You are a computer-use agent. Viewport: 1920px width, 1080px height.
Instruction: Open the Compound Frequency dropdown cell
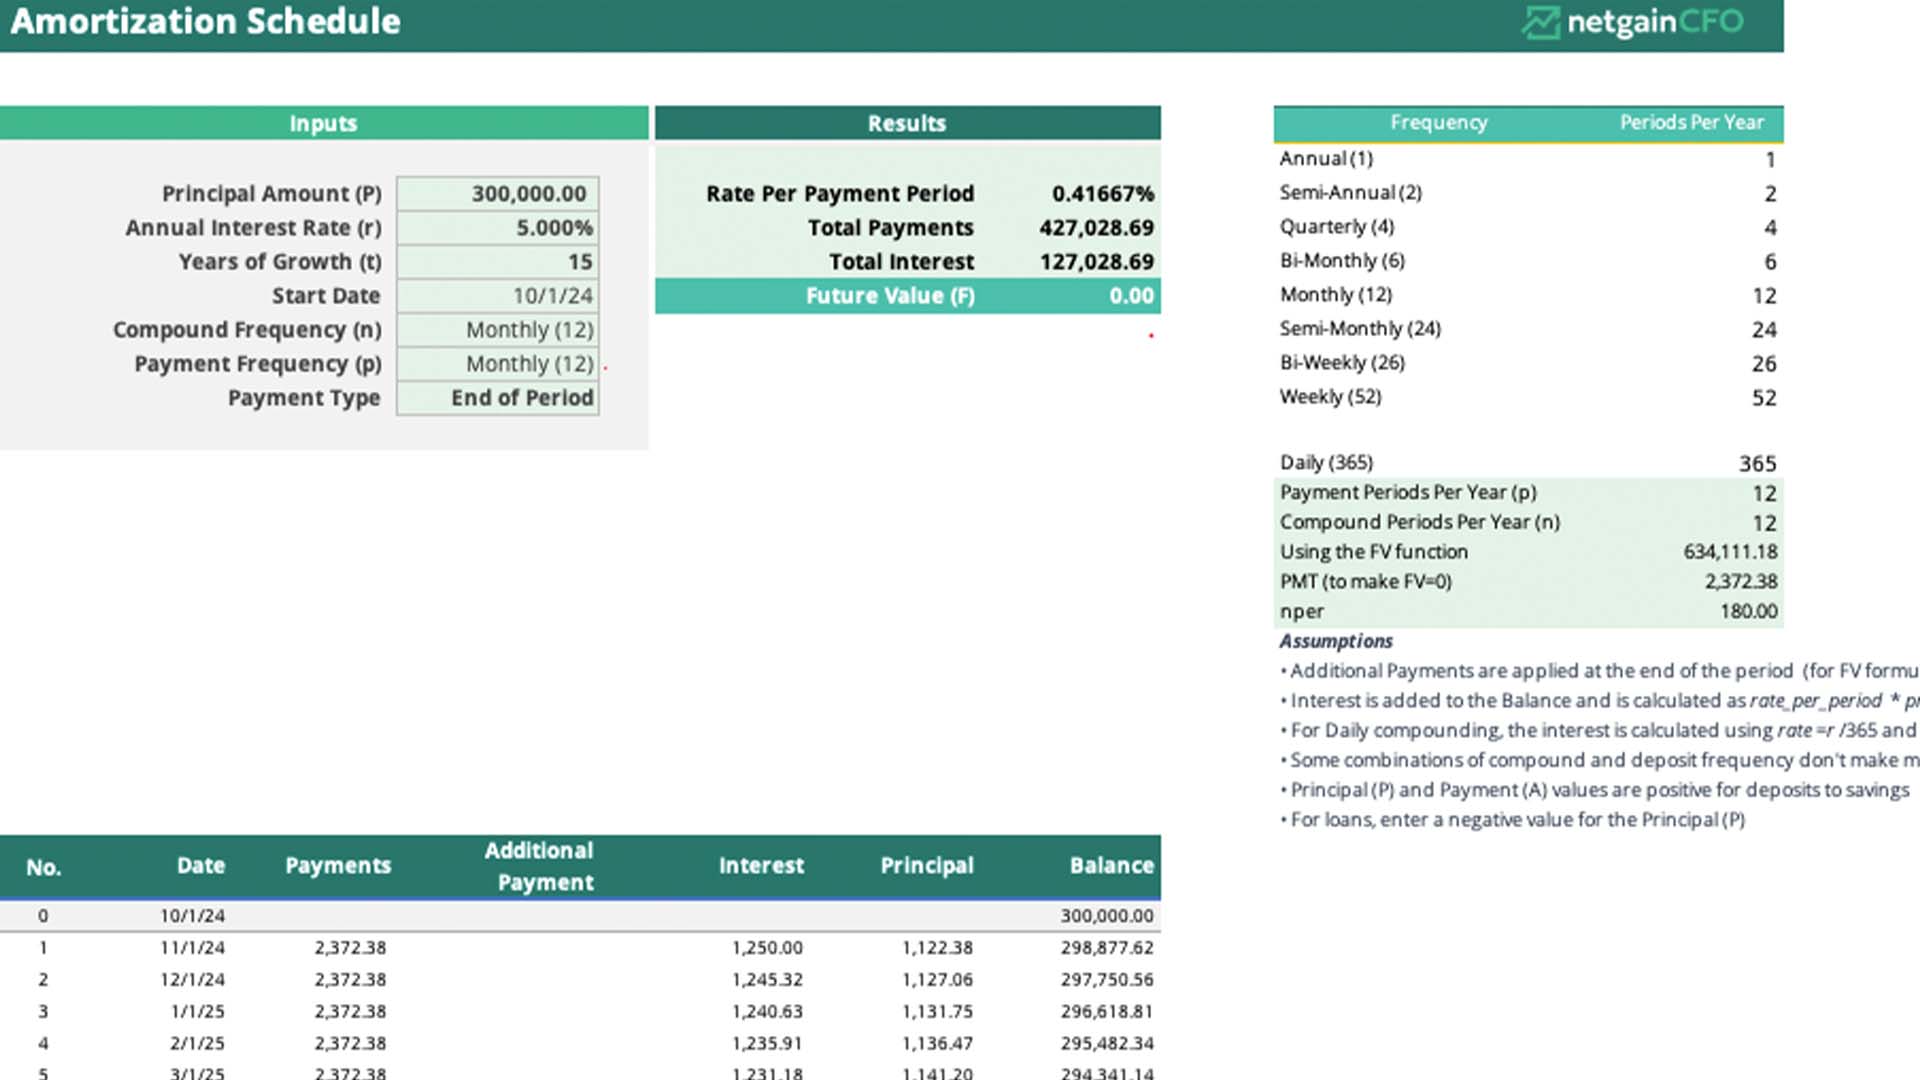[498, 330]
